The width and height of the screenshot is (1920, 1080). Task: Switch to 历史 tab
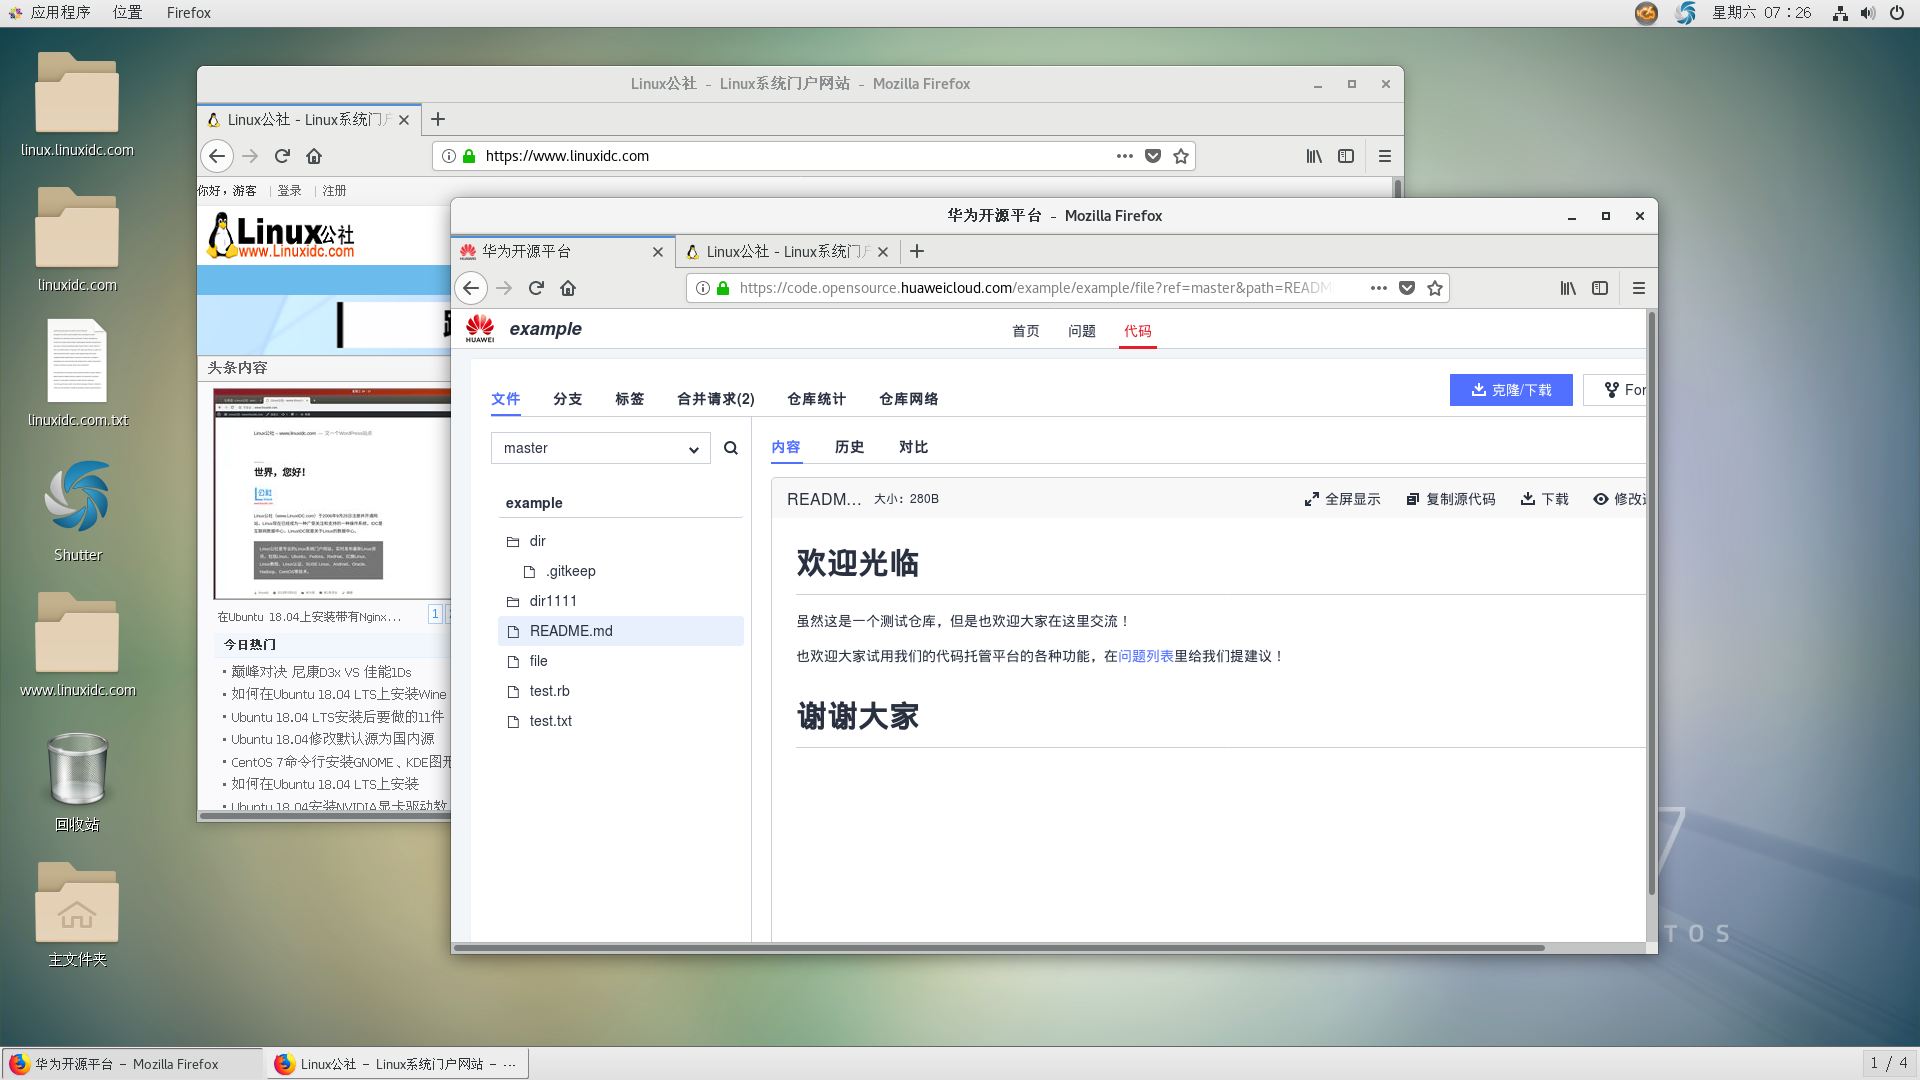(849, 447)
